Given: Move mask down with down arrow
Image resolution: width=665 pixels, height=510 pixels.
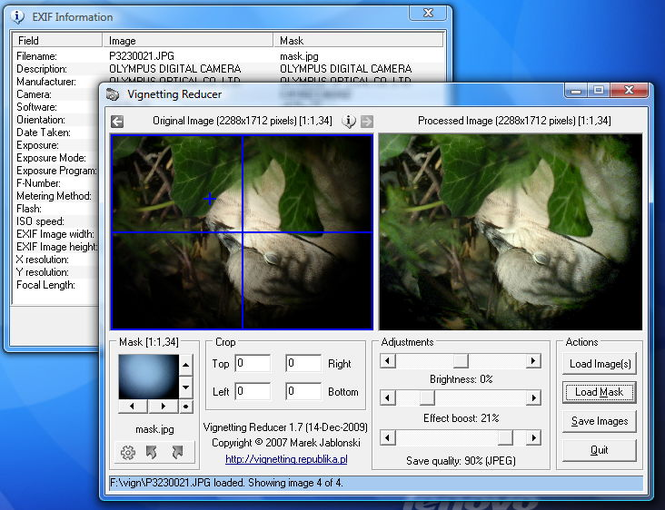Looking at the screenshot, I should 185,389.
